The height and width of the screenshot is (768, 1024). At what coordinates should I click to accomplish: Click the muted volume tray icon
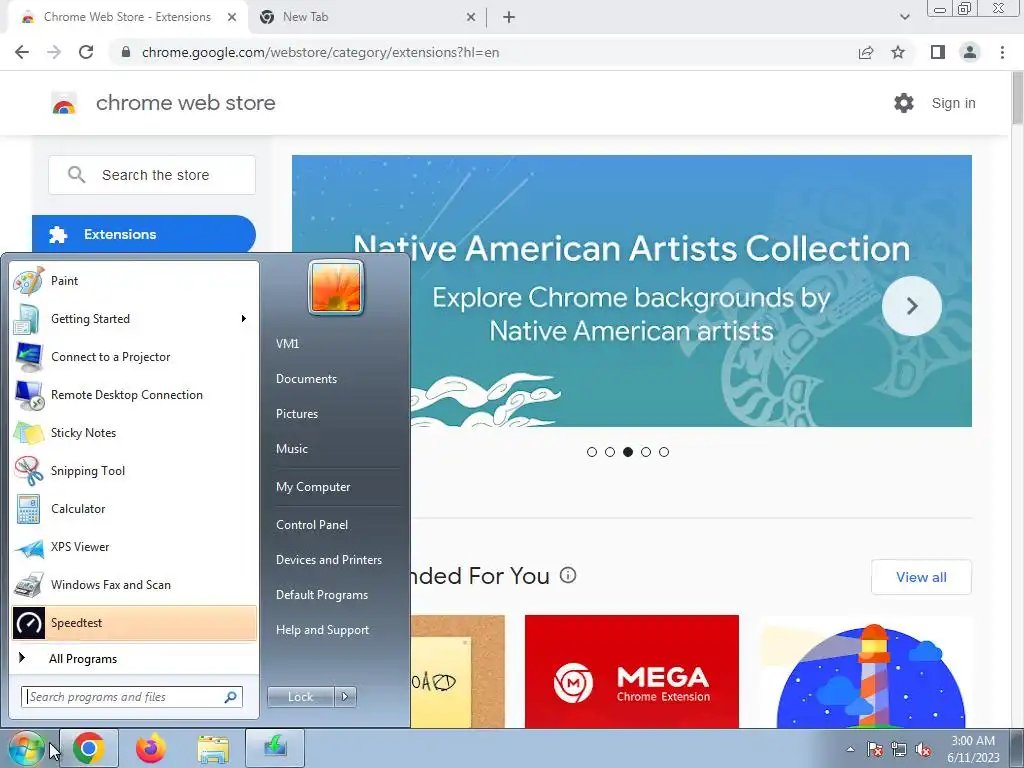(923, 749)
